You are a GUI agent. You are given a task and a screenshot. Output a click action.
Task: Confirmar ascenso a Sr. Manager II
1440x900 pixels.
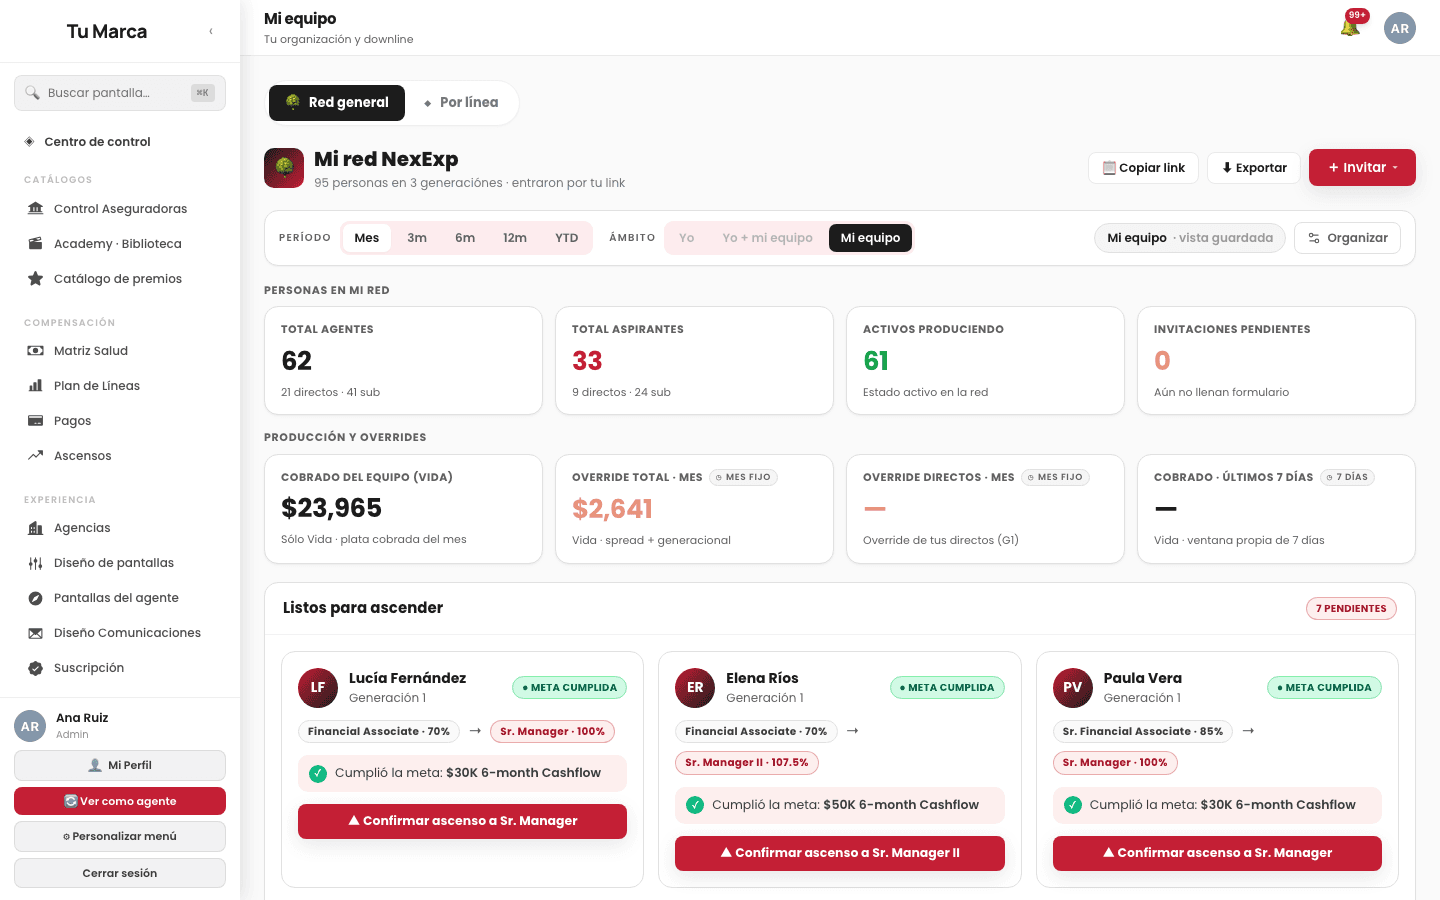click(840, 853)
